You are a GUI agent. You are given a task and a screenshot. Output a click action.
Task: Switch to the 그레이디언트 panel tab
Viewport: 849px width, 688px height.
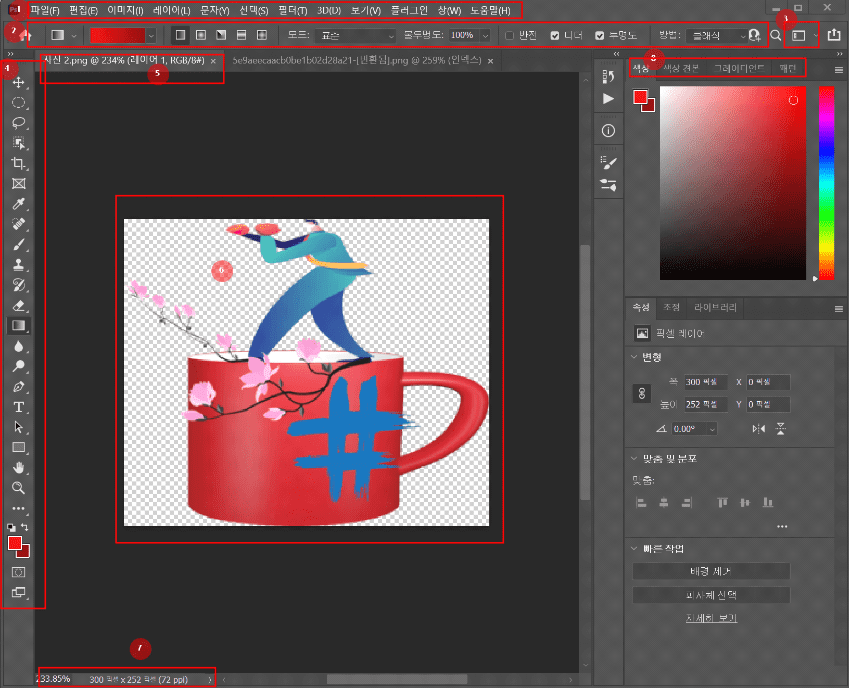(x=739, y=68)
